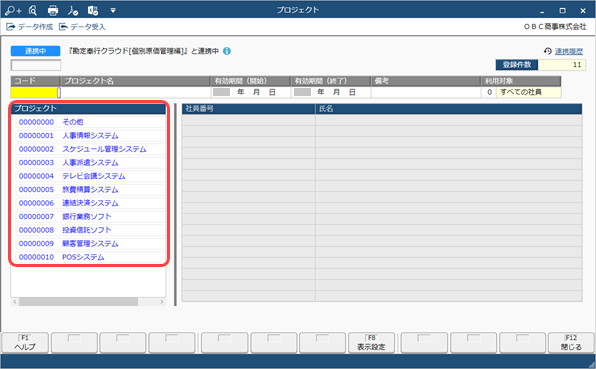Click the 社員番号 column header
596x369 pixels.
tap(249, 109)
